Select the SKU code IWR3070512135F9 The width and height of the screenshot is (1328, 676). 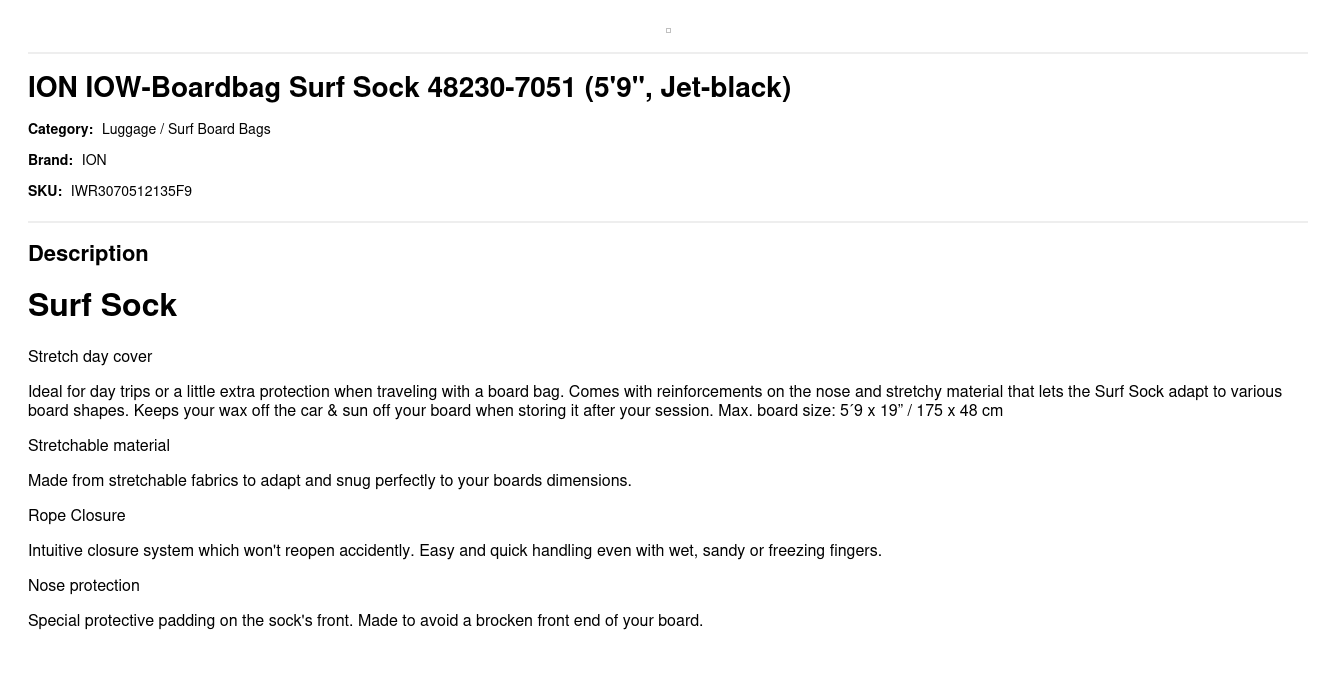[131, 191]
